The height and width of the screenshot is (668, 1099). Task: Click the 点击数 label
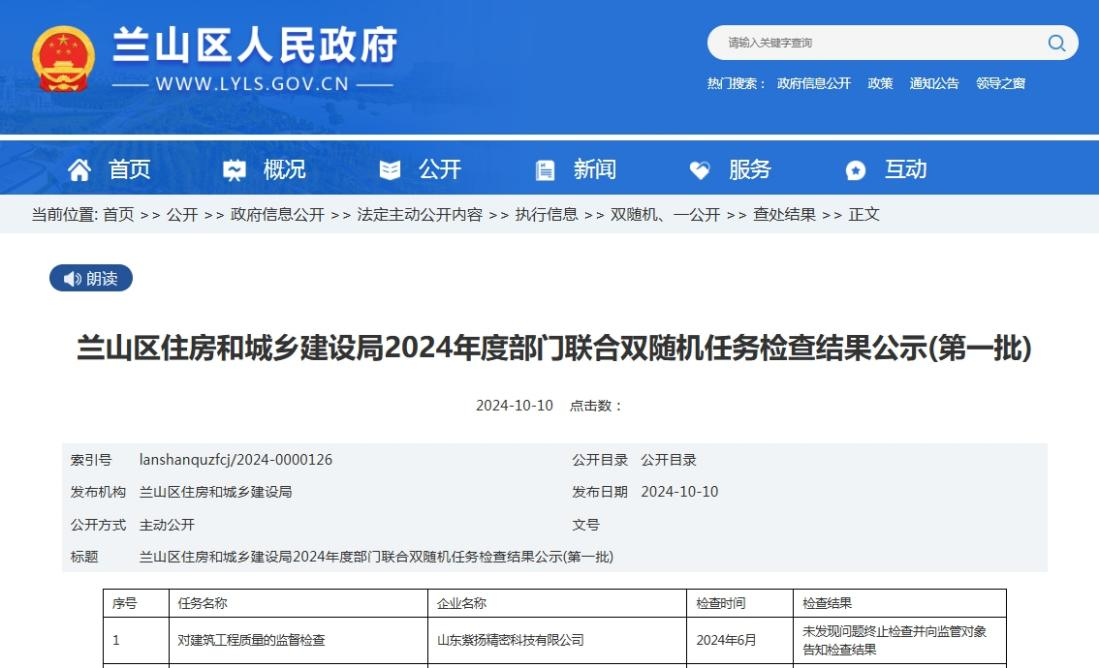(595, 406)
